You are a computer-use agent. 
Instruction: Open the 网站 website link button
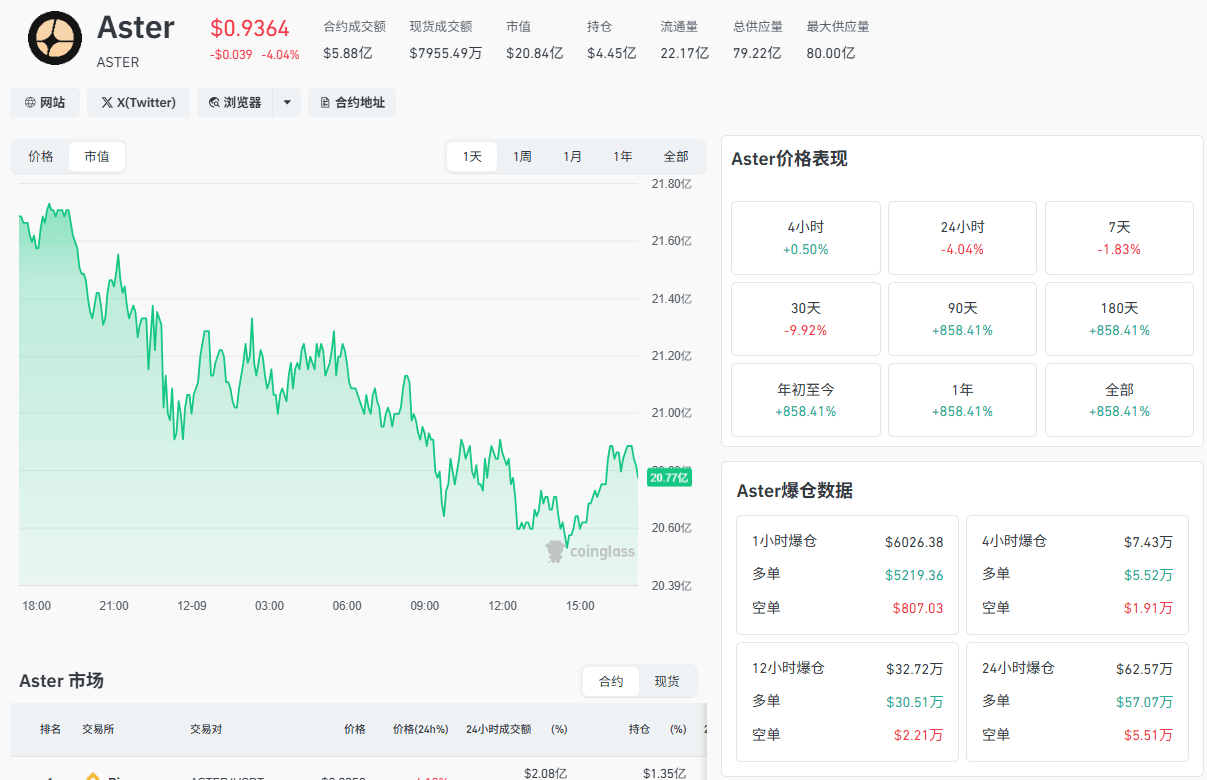(x=45, y=102)
